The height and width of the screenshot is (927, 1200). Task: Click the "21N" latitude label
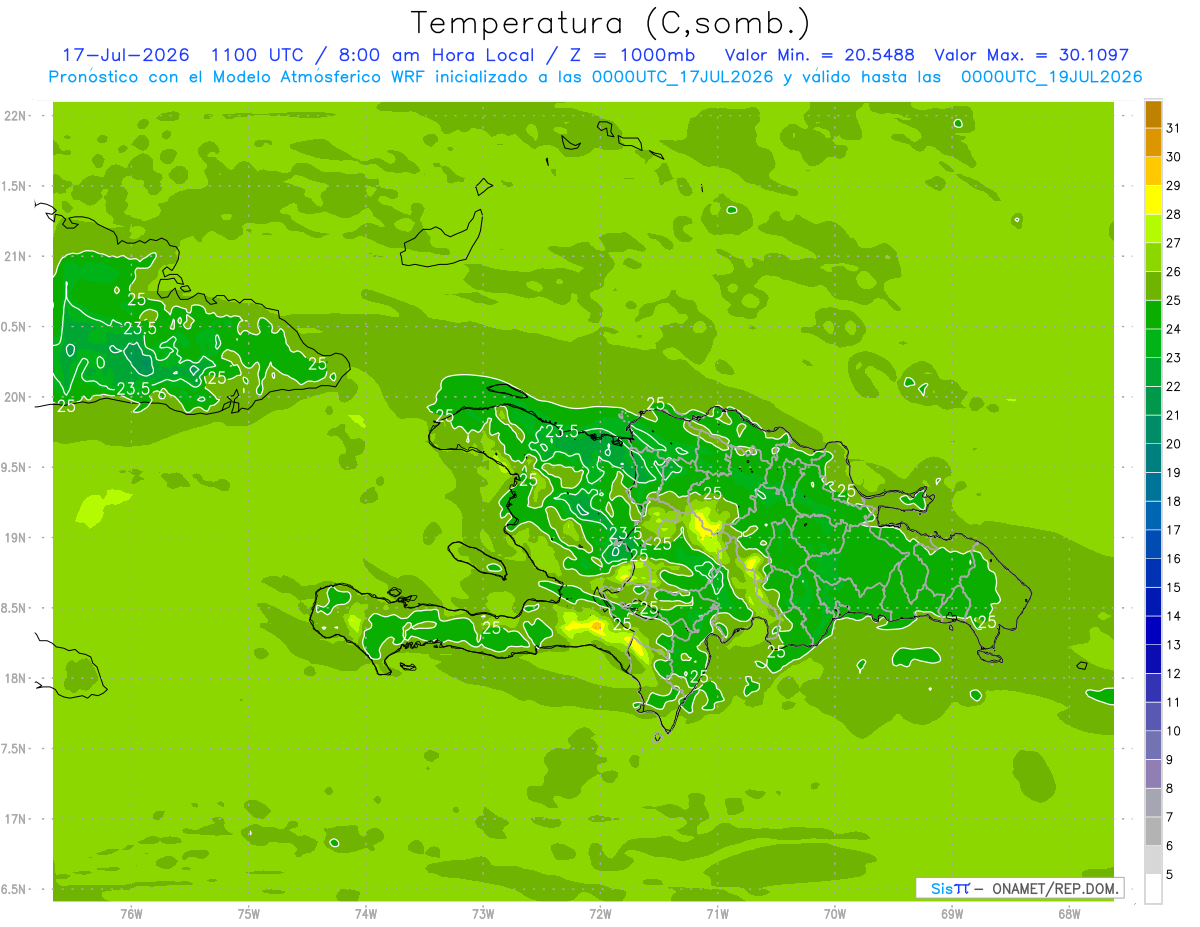(17, 256)
